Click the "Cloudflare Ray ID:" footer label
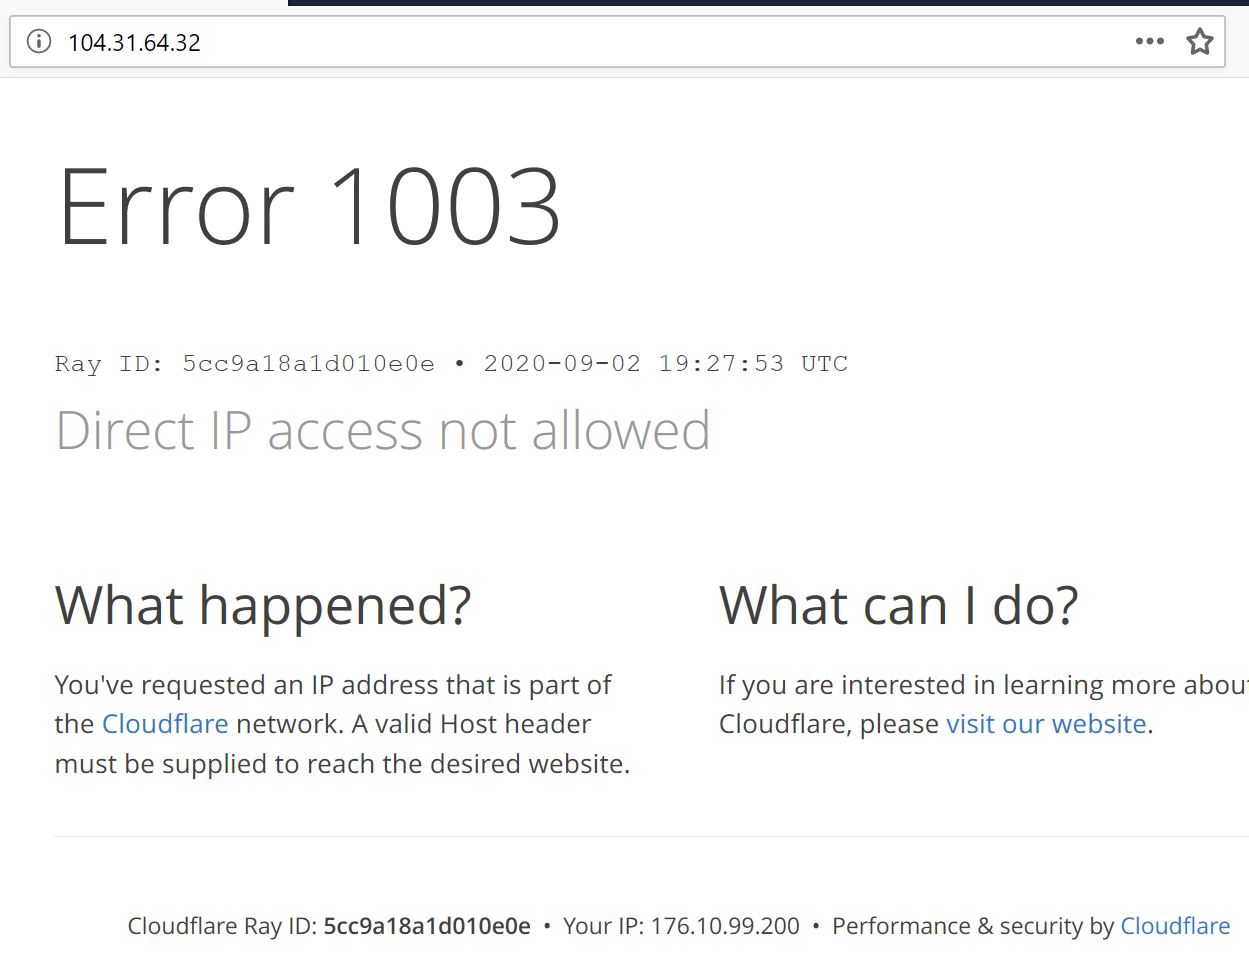Screen dimensions: 1249x976 pos(222,926)
